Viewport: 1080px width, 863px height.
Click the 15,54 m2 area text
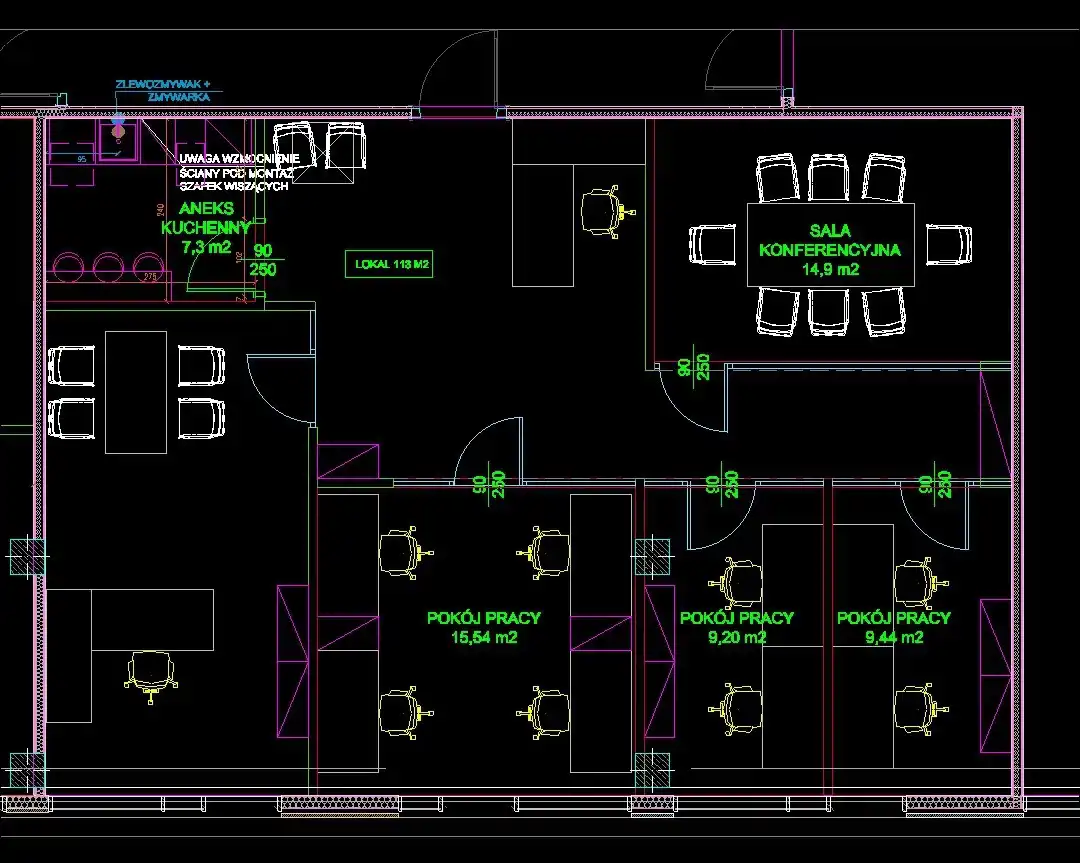point(484,637)
